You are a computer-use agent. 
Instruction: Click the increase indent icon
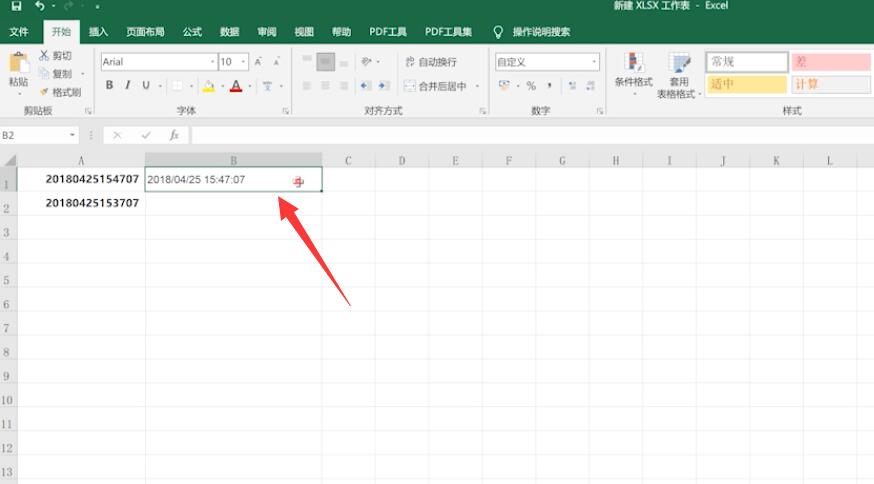383,86
